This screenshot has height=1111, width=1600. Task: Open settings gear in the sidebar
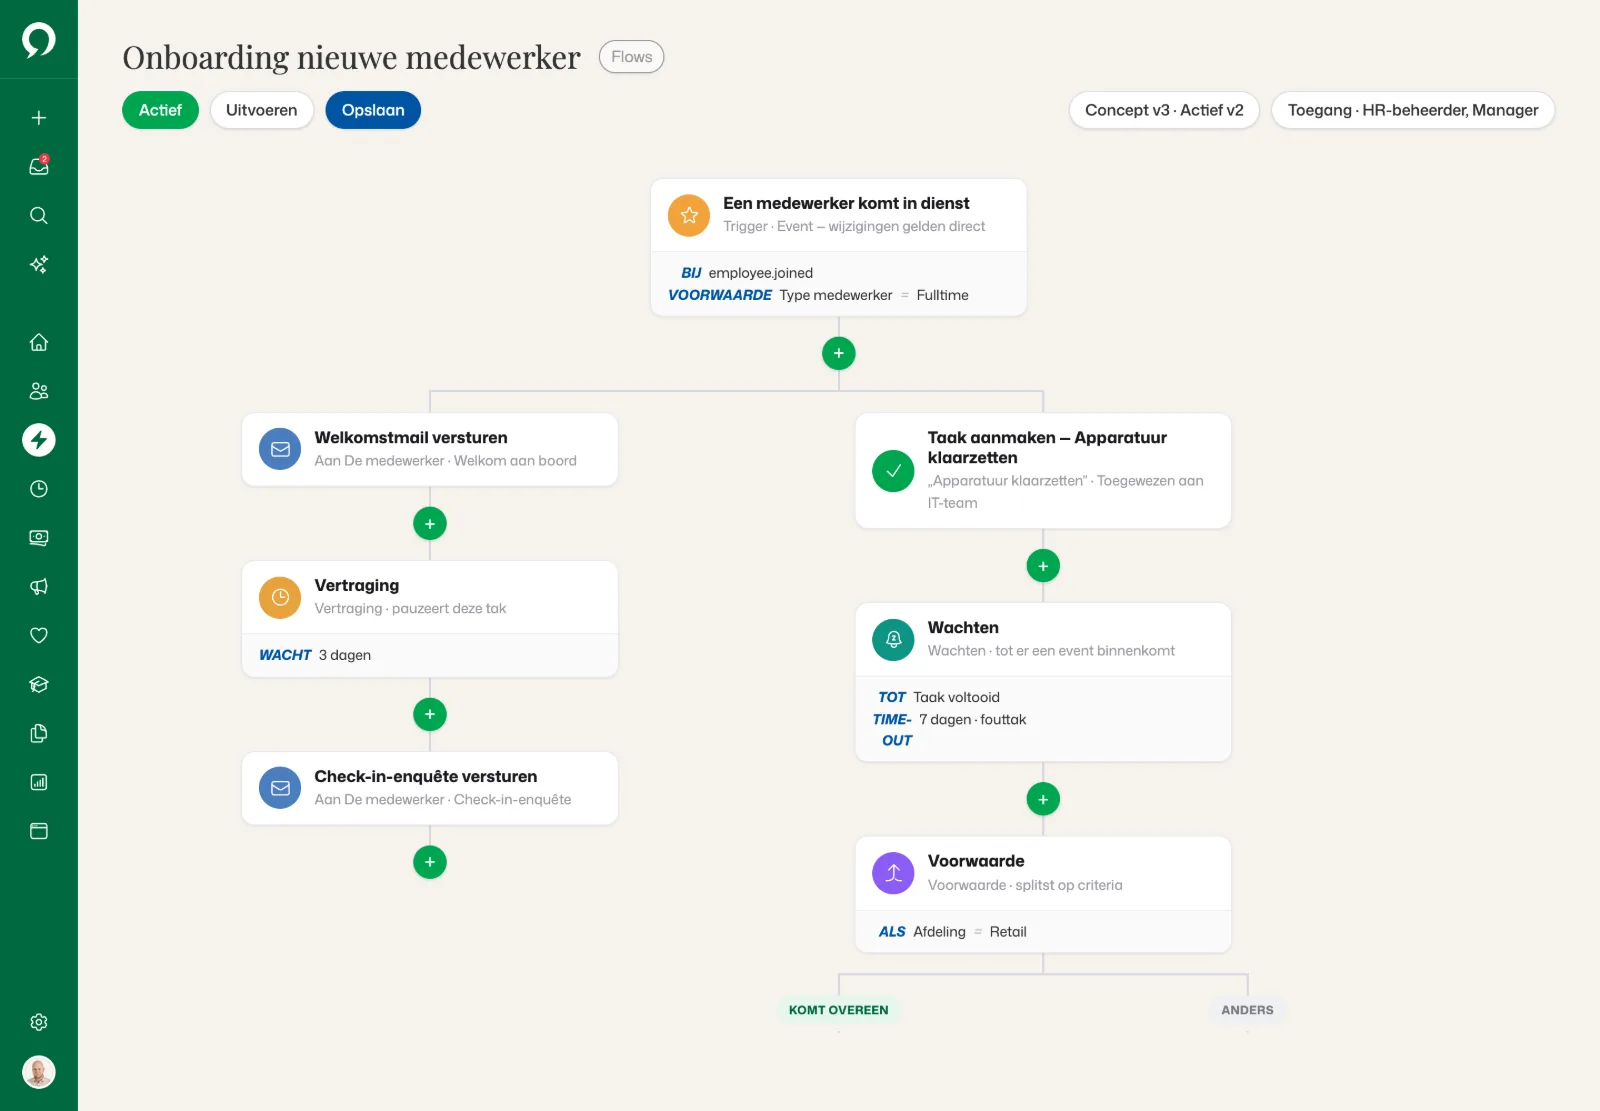tap(39, 1022)
